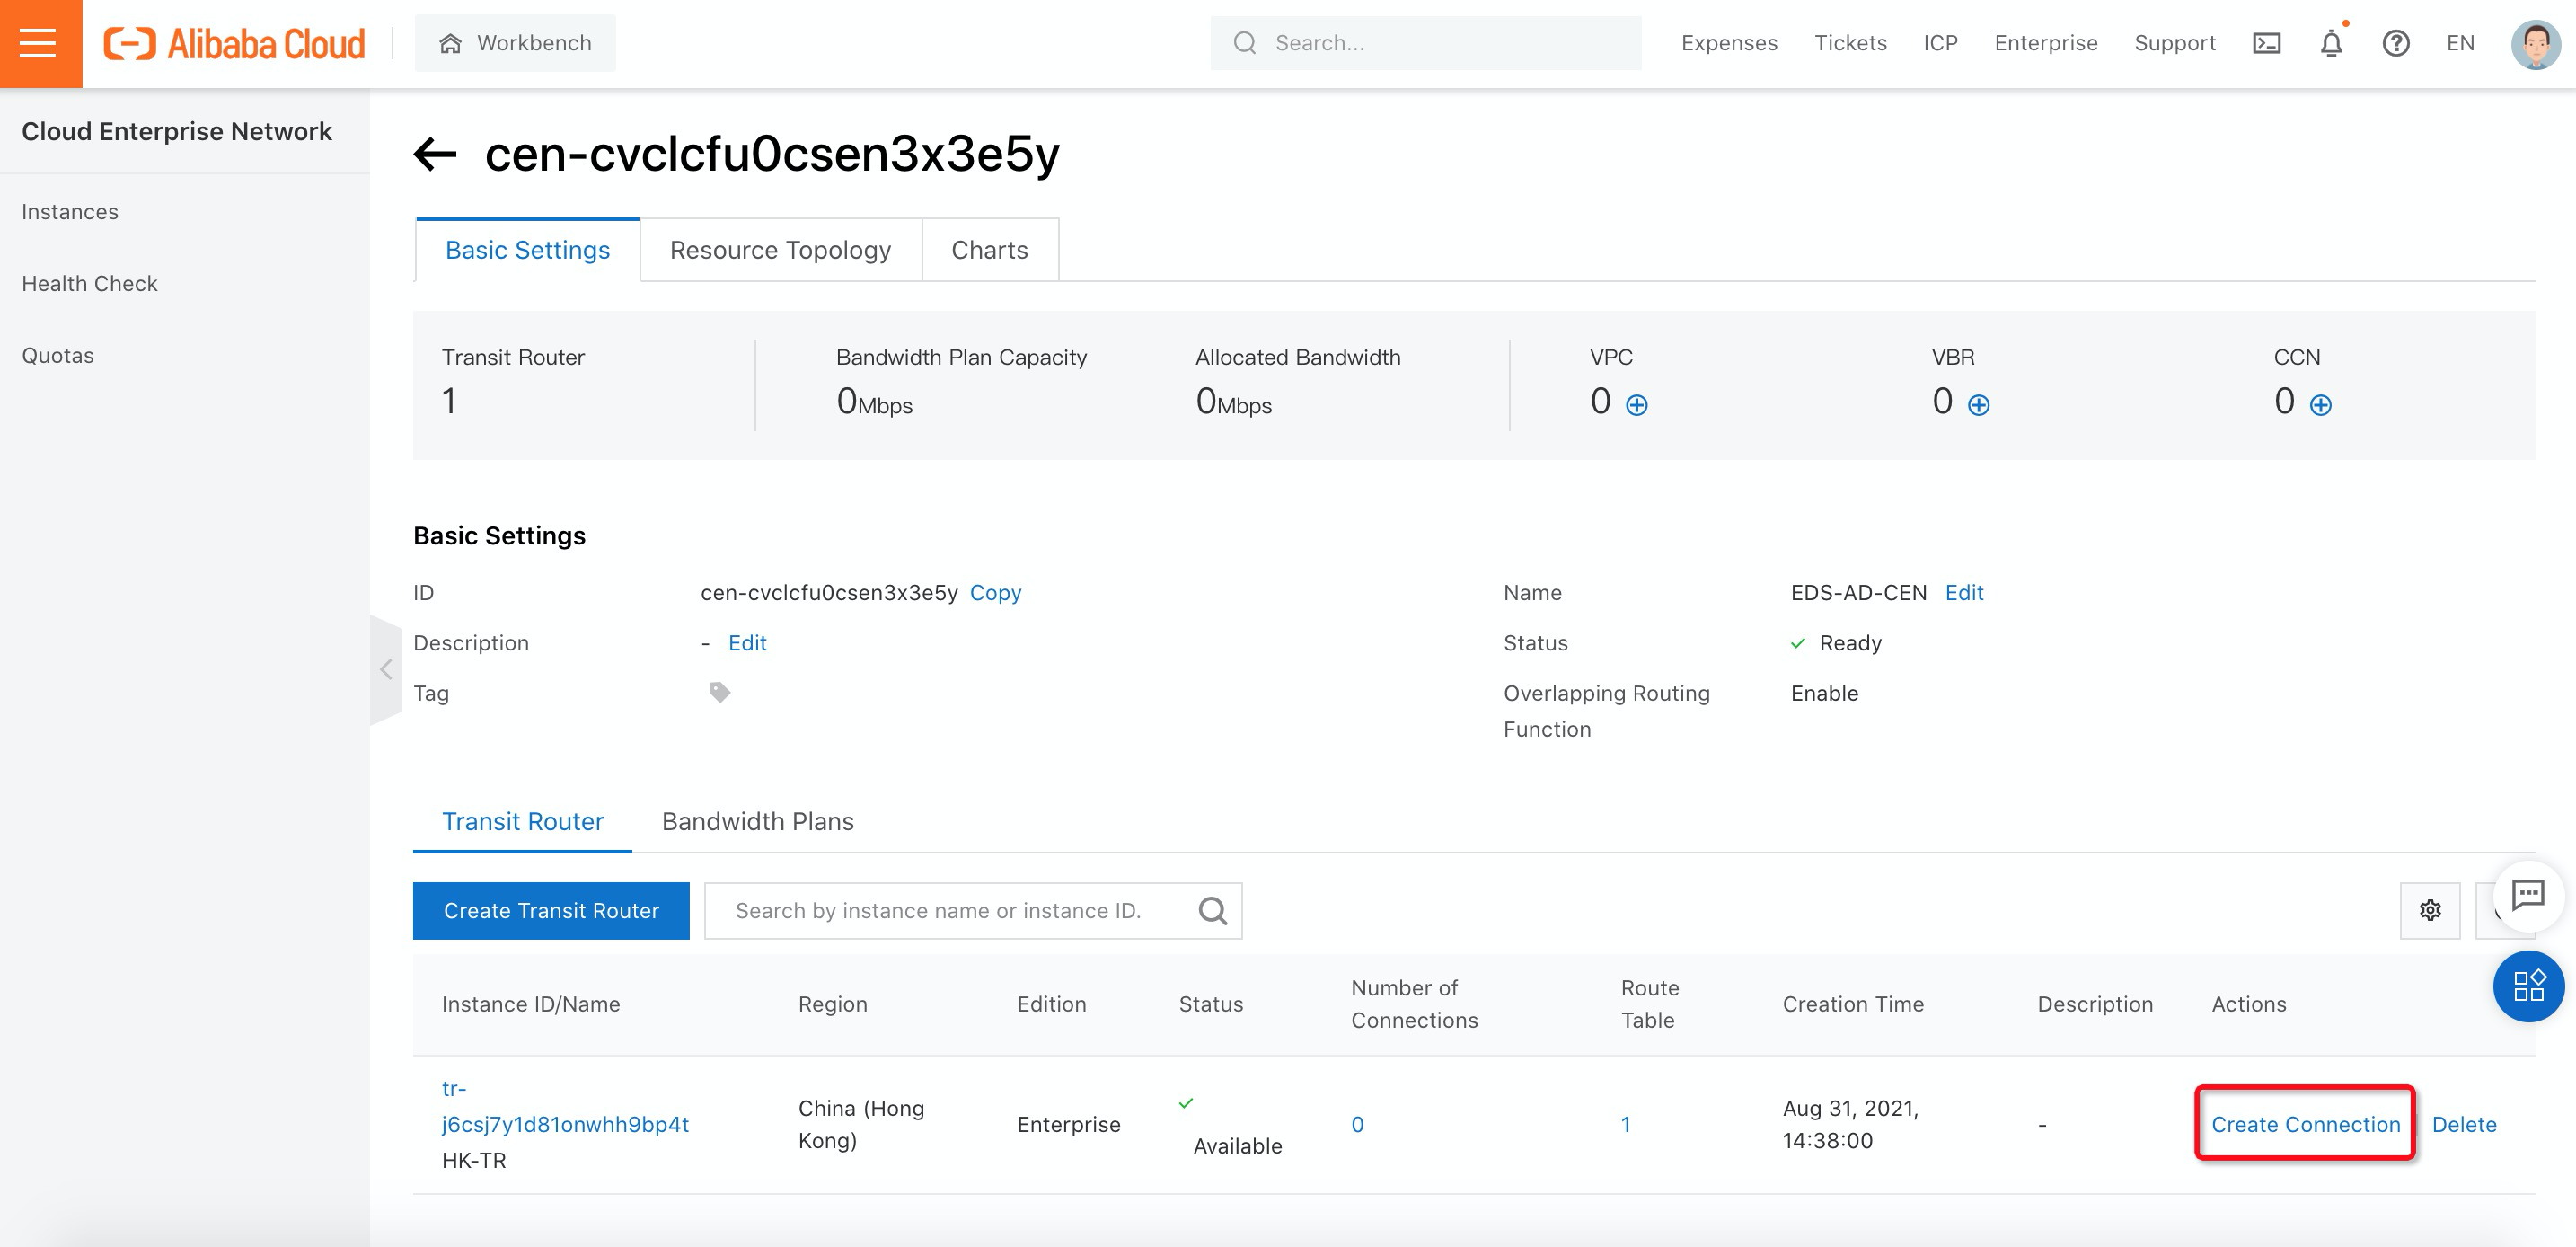
Task: Open the feedback chat bubble icon
Action: coord(2528,894)
